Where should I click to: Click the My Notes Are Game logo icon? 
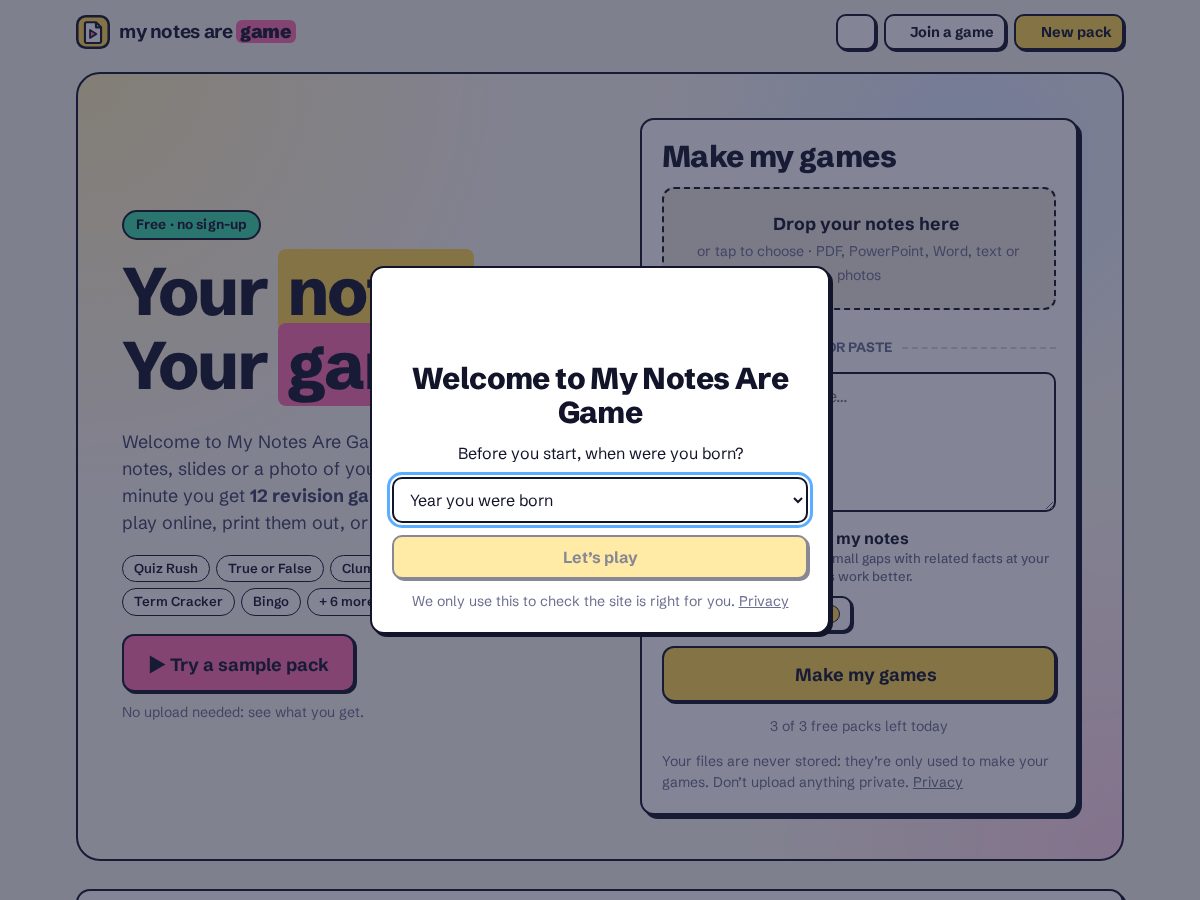(x=93, y=32)
